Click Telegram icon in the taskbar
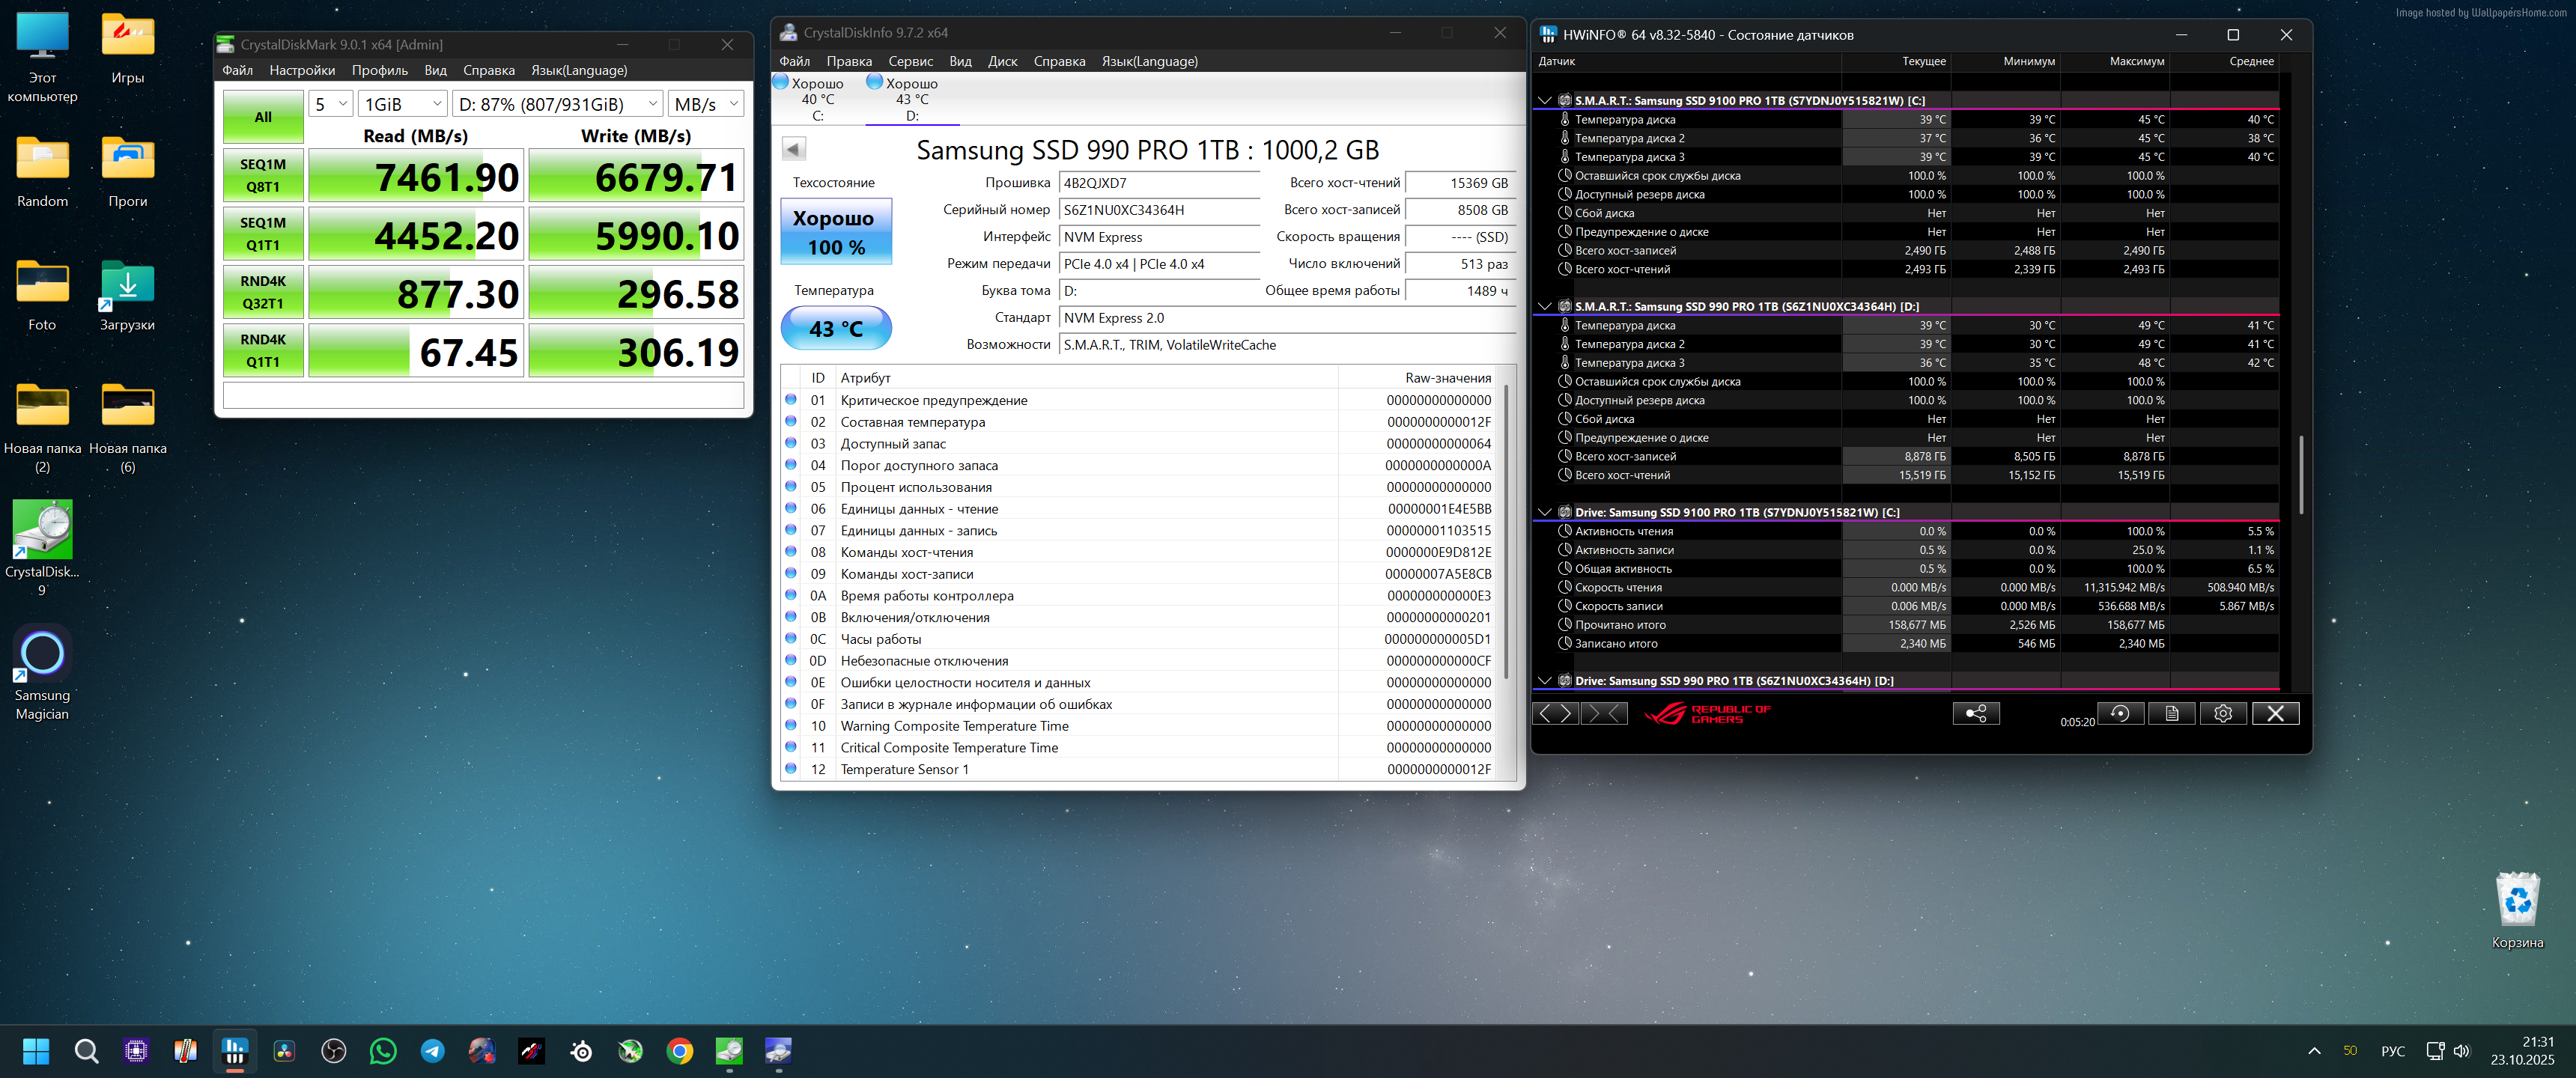 [x=432, y=1051]
